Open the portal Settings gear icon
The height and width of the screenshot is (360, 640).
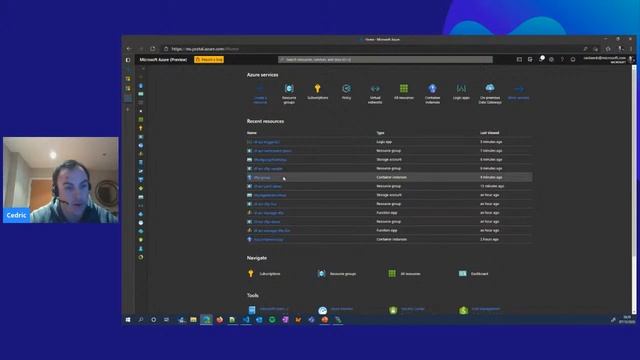pos(551,60)
